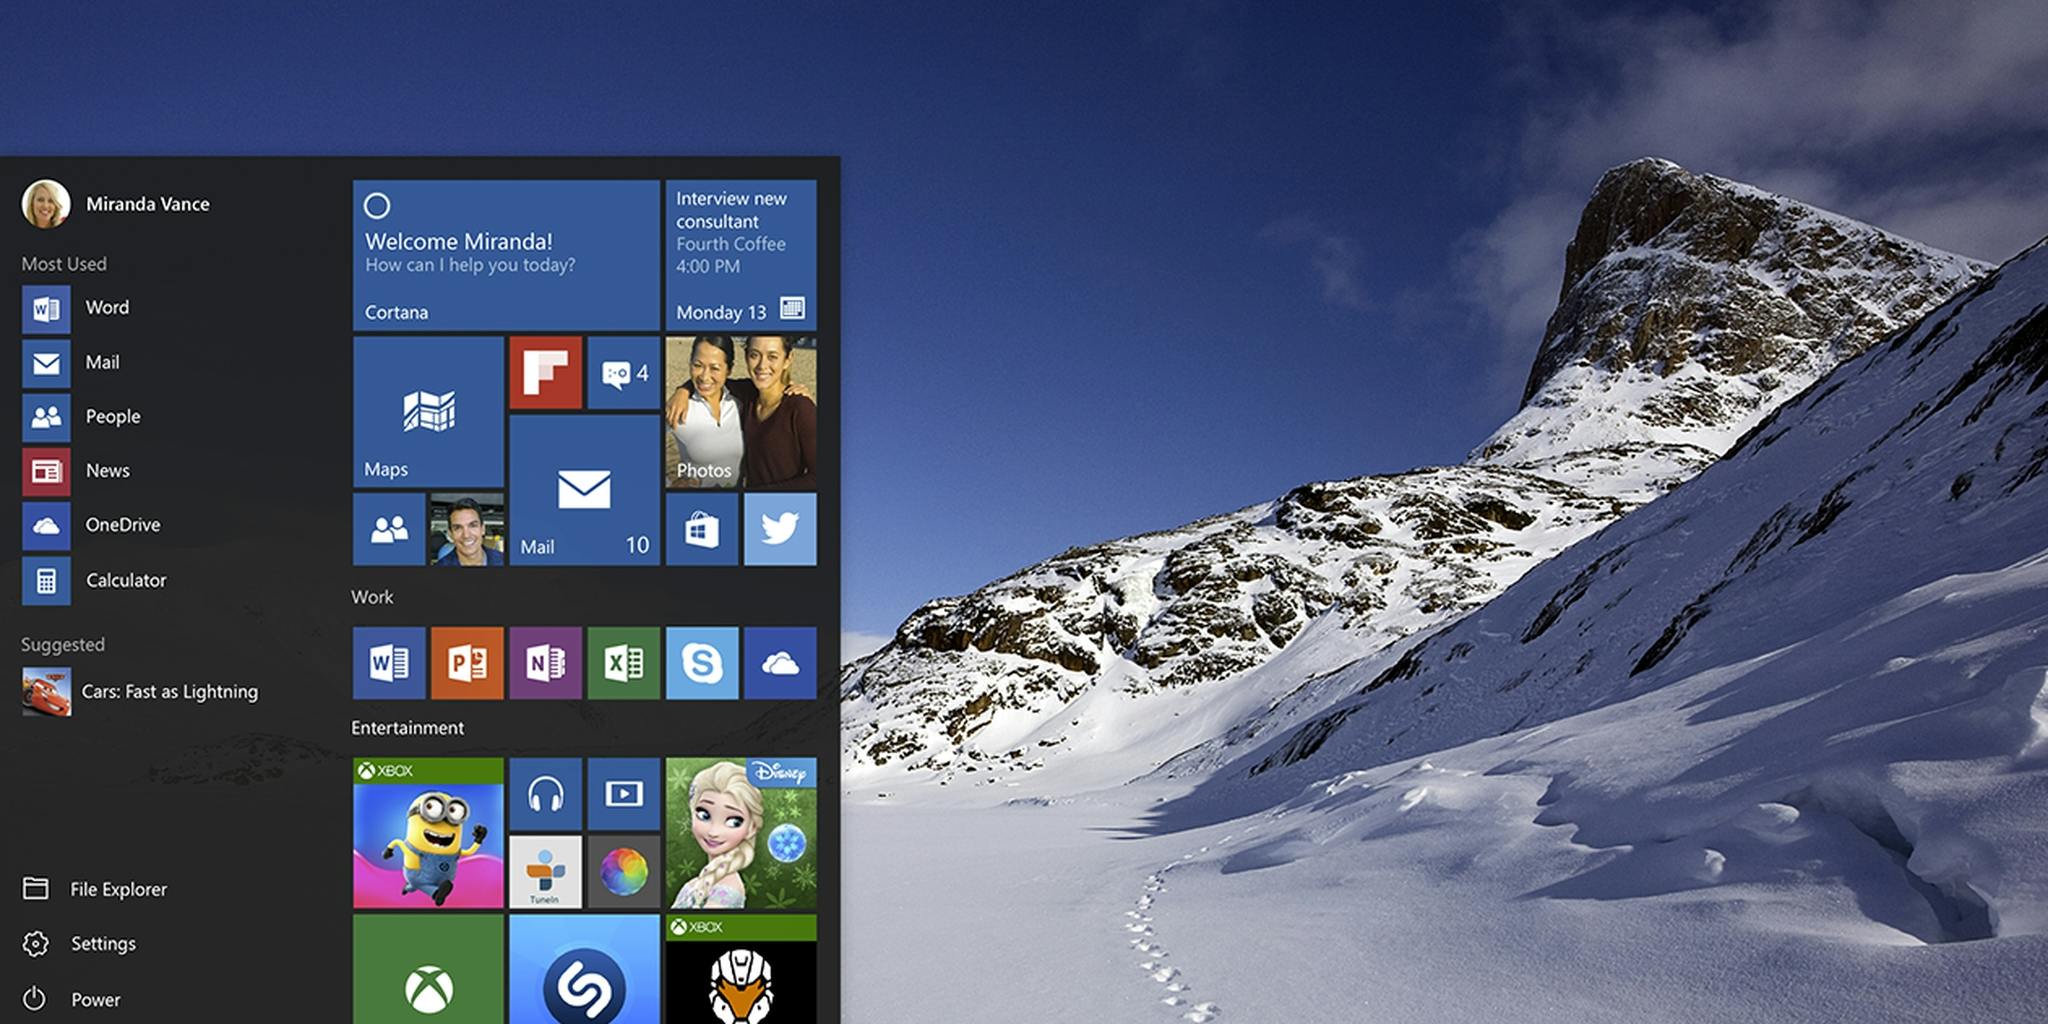Open the messaging tile showing 4
Viewport: 2048px width, 1024px height.
(624, 373)
